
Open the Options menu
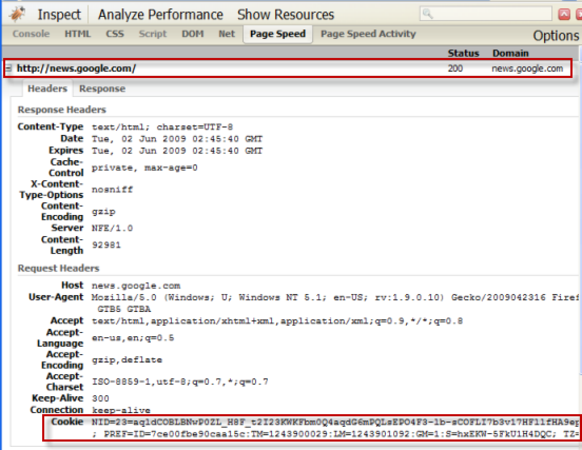[556, 36]
